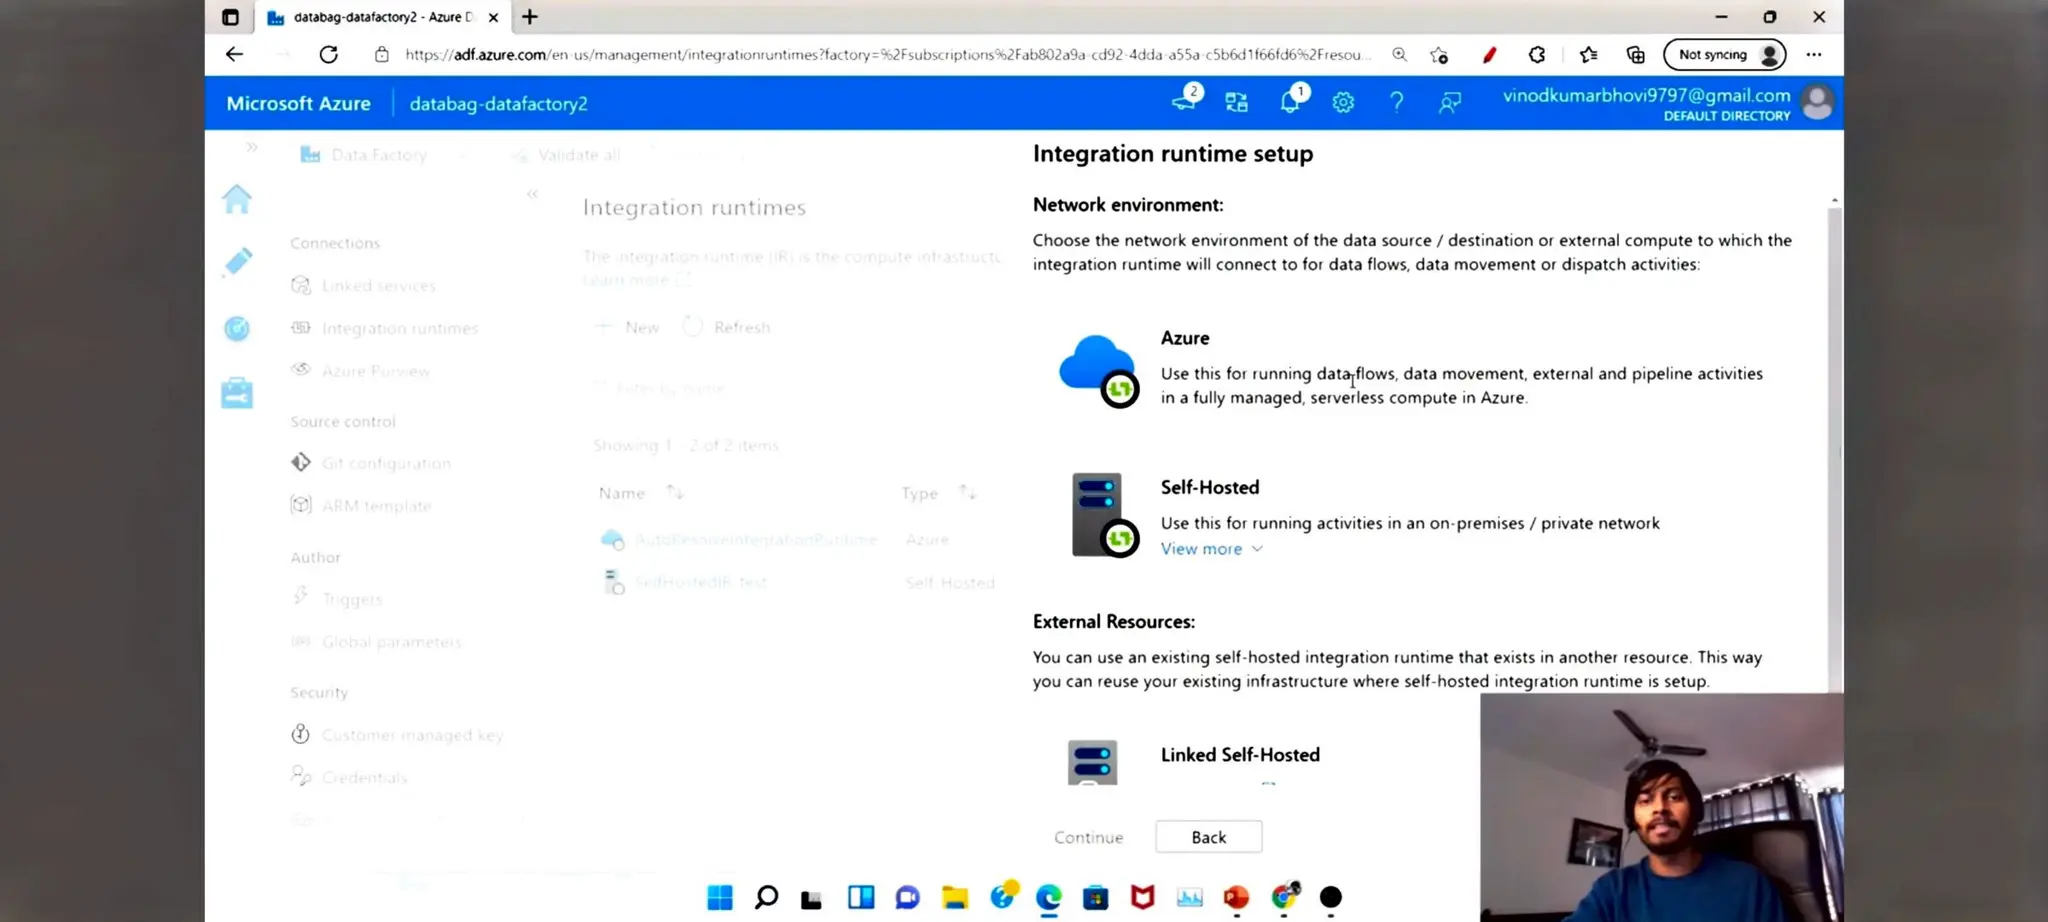Viewport: 2048px width, 922px height.
Task: Click the databag-datafactory2 factory name
Action: click(x=498, y=104)
